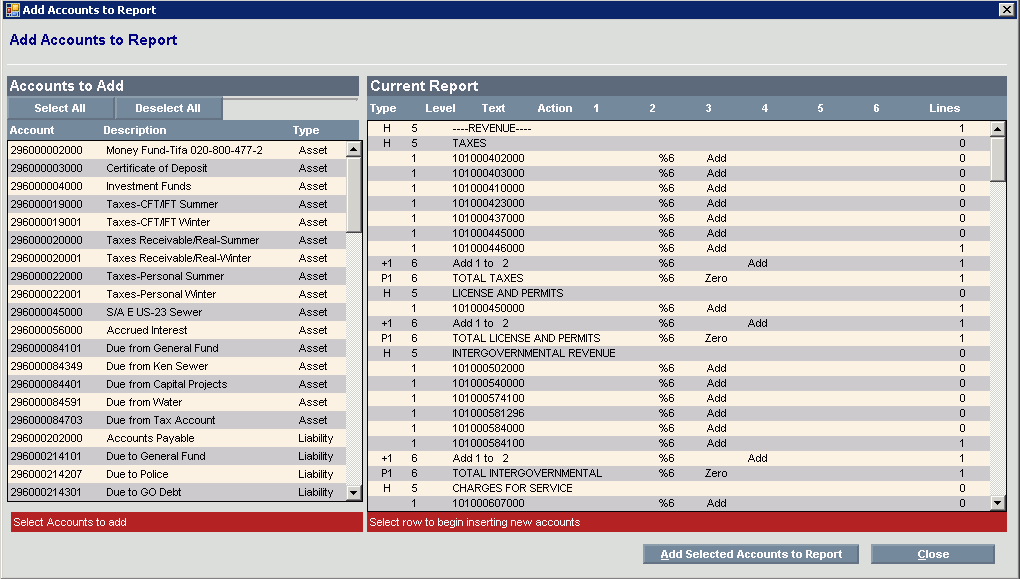Image resolution: width=1020 pixels, height=579 pixels.
Task: Click Current Report scrollbar down arrow
Action: click(x=997, y=502)
